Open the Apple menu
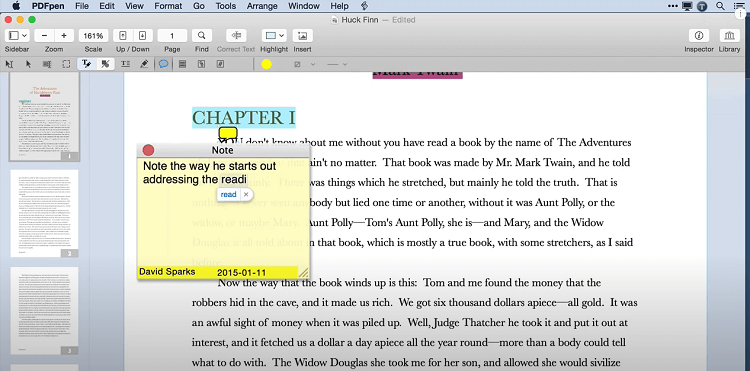This screenshot has width=750, height=371. point(16,6)
